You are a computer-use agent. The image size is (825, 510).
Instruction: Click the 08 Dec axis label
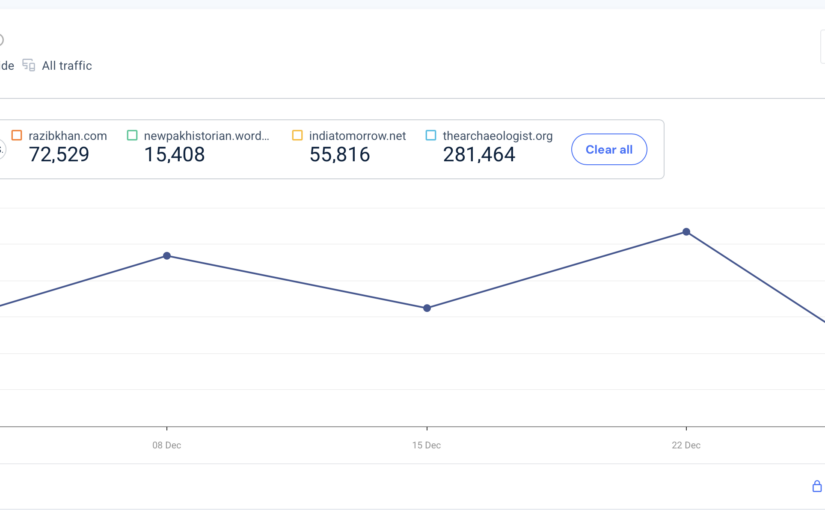[166, 445]
